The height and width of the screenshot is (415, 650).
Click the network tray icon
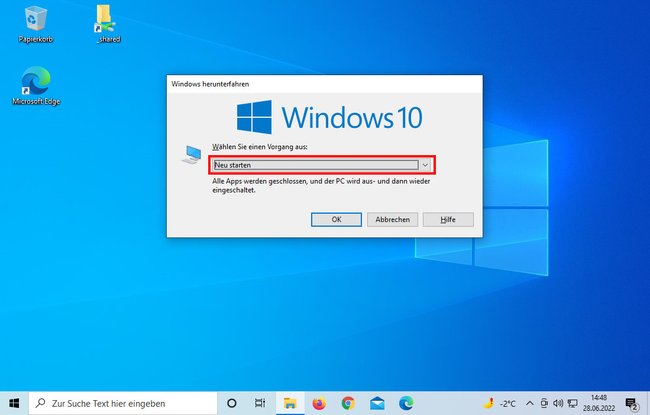pyautogui.click(x=572, y=403)
